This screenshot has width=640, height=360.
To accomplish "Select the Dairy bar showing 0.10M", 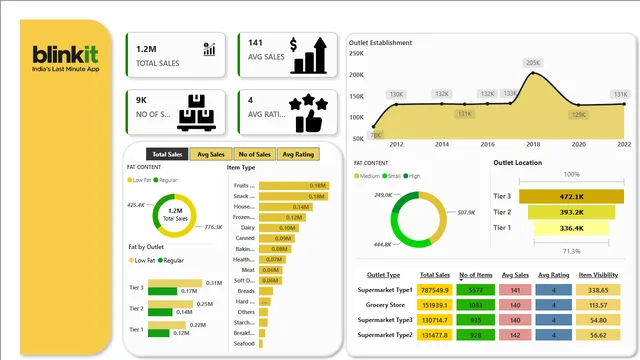I will coord(279,228).
